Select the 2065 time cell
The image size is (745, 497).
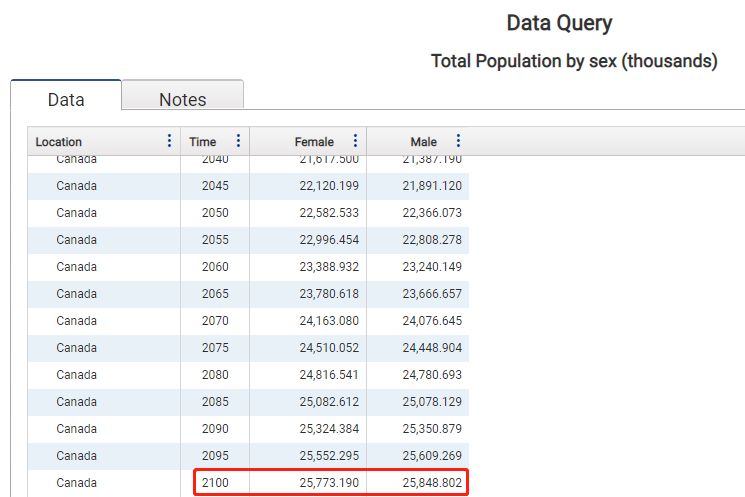(215, 294)
